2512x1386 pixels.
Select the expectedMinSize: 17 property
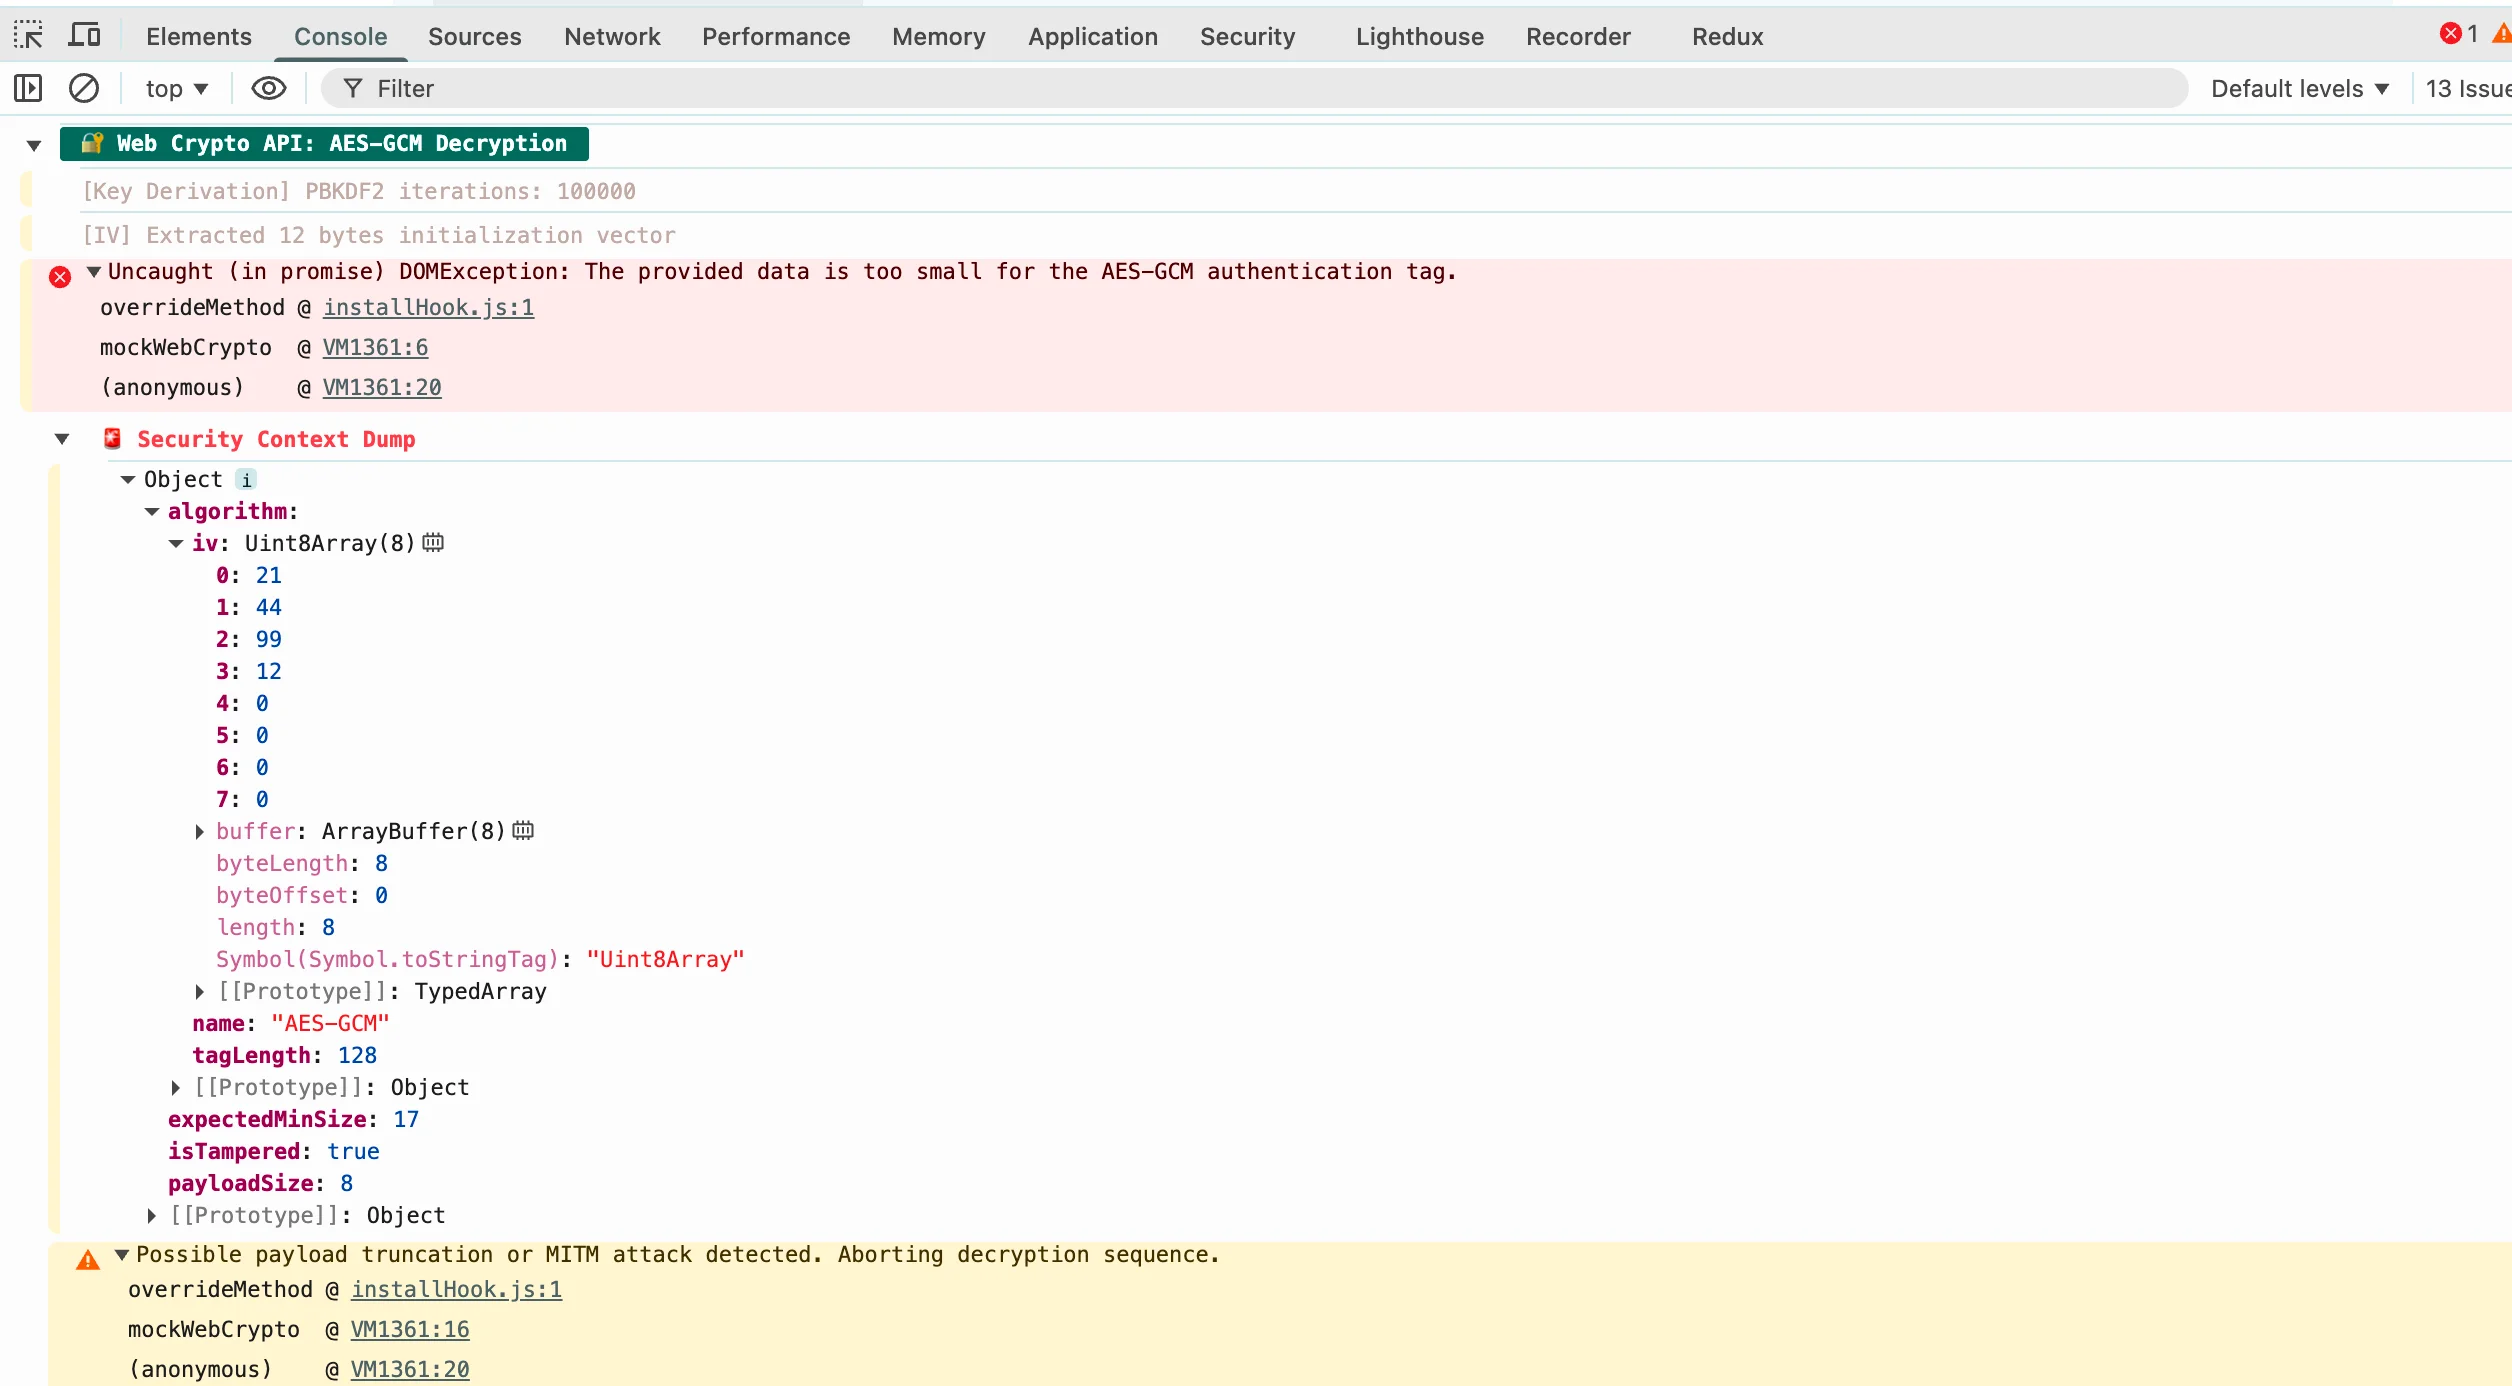click(x=293, y=1120)
